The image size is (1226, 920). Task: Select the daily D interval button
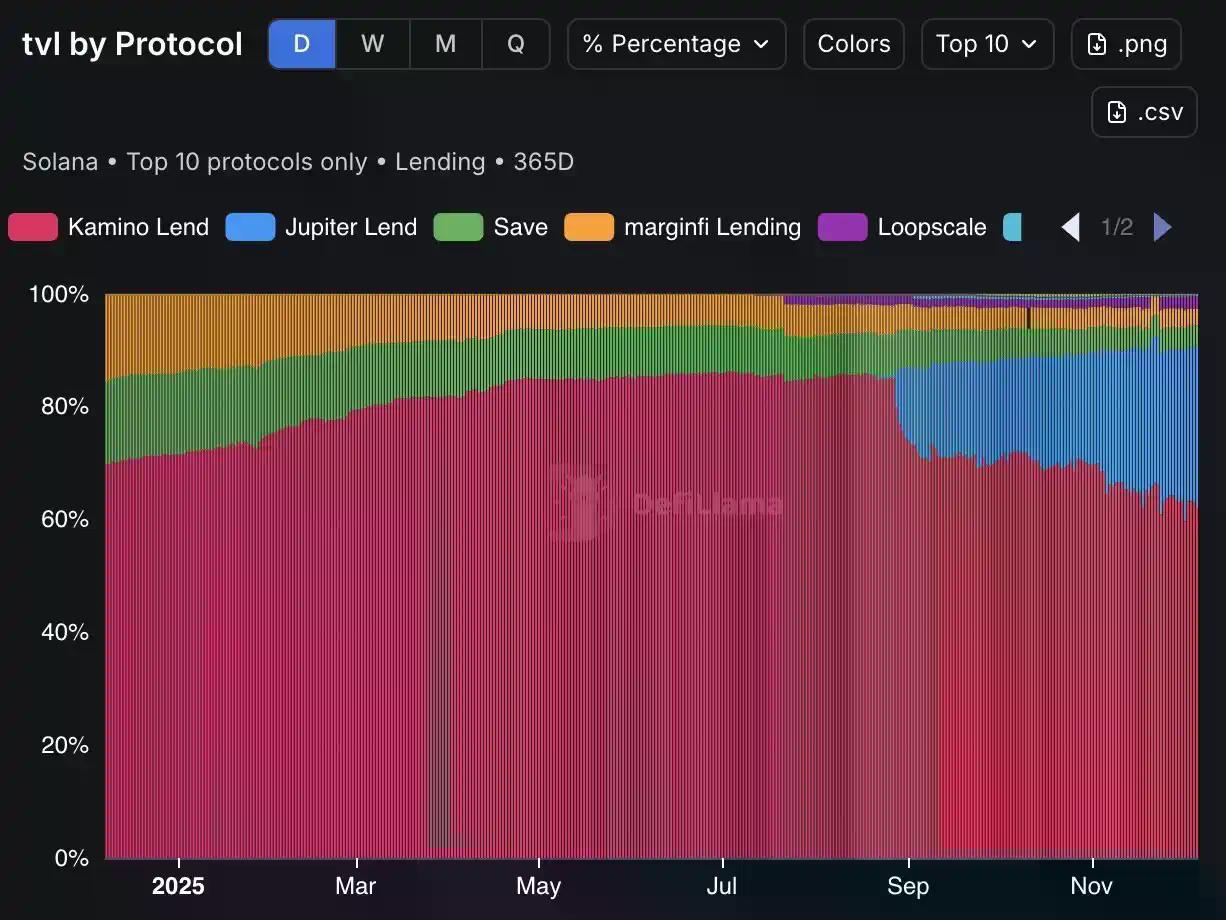302,44
